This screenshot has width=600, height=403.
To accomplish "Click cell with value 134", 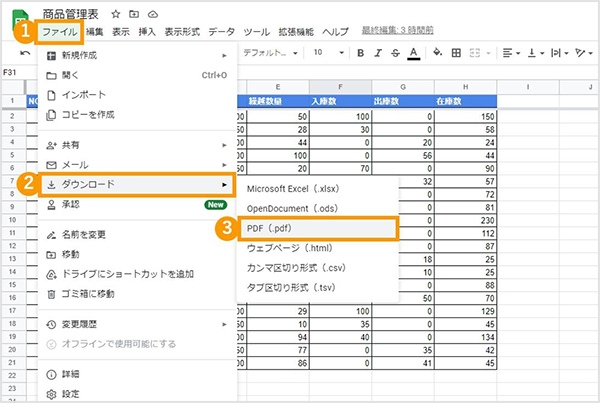I will point(465,337).
